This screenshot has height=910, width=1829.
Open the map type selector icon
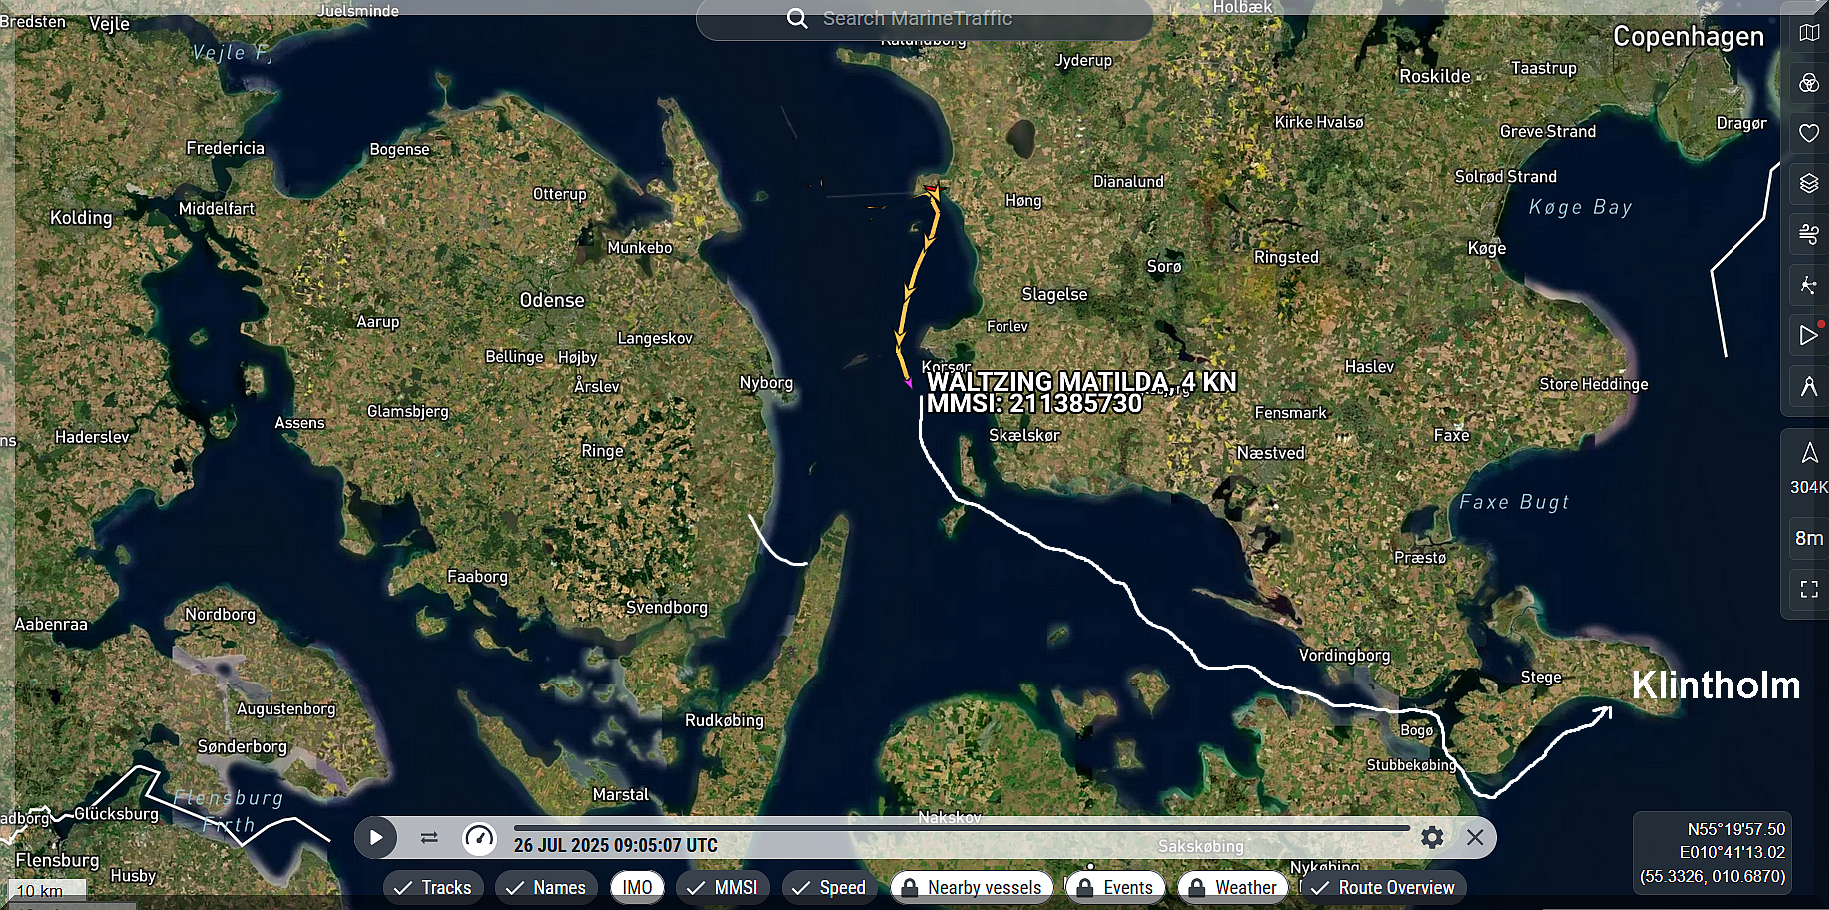point(1808,33)
